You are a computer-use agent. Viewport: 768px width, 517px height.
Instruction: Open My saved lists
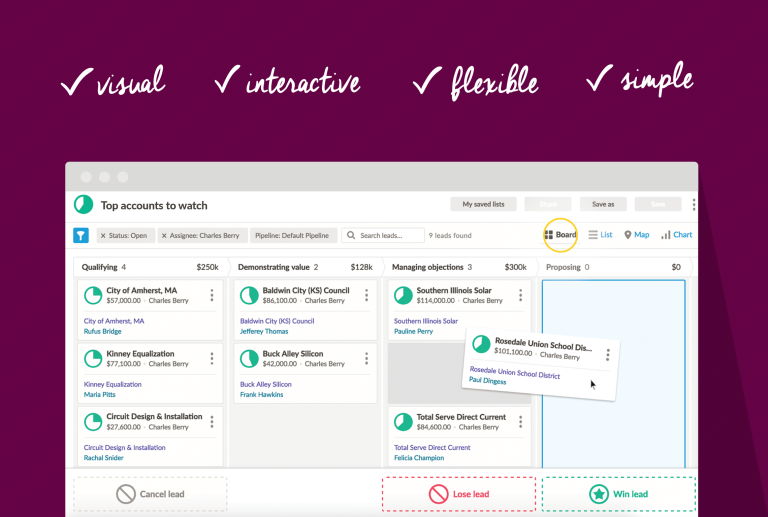pyautogui.click(x=483, y=204)
